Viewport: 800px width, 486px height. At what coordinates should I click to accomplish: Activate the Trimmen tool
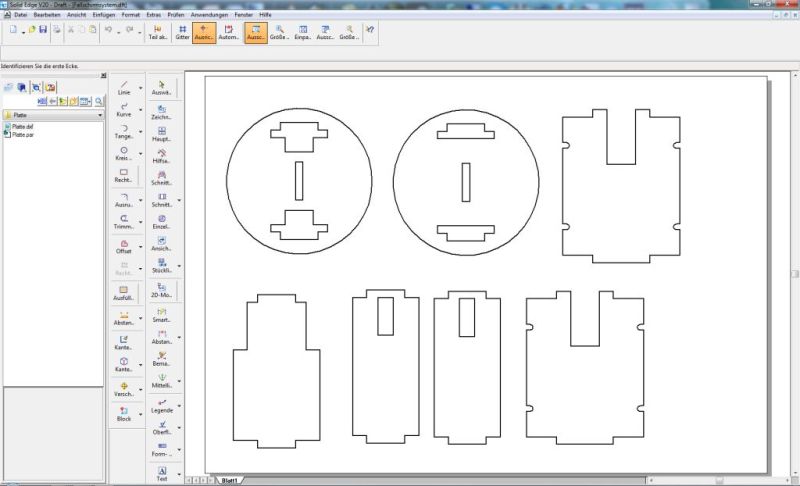[x=124, y=221]
